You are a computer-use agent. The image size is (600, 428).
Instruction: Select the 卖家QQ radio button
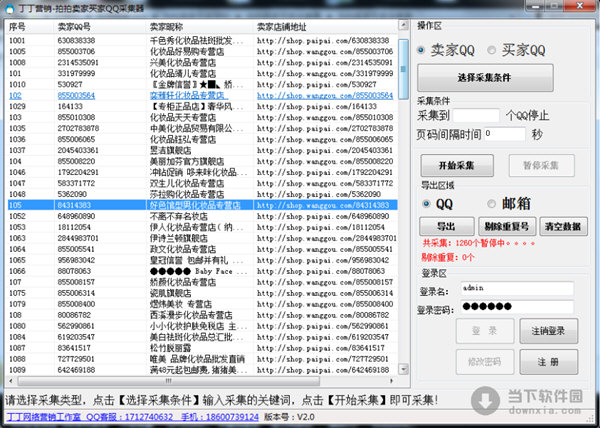(421, 50)
